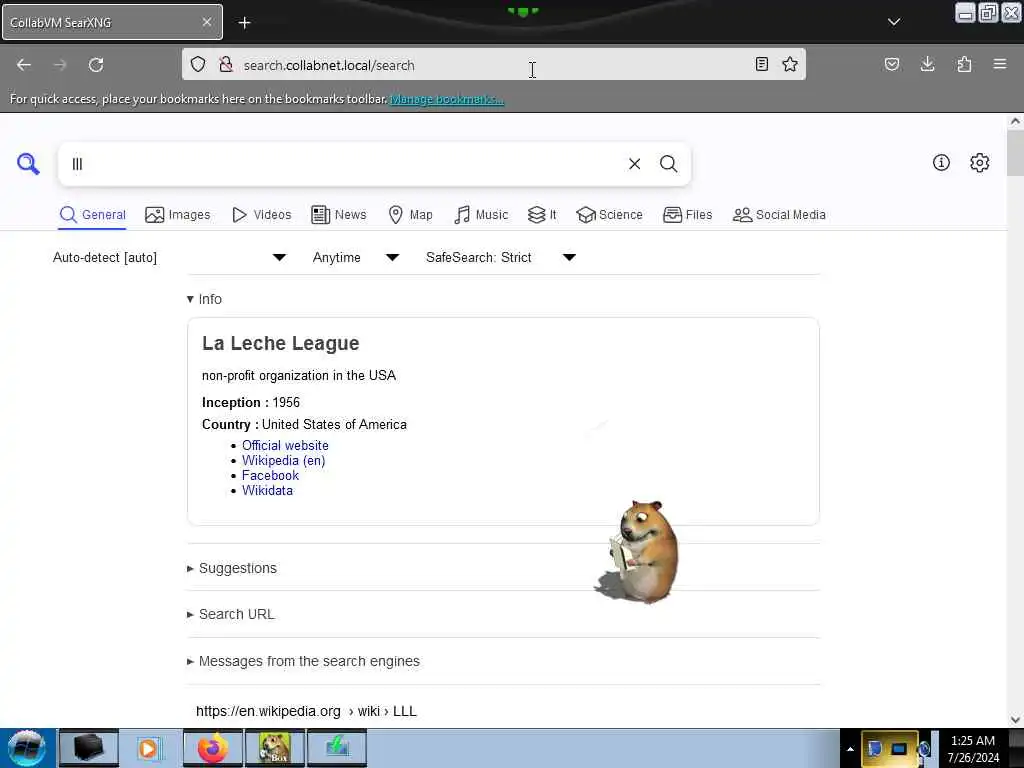Collapse the Info section

pyautogui.click(x=204, y=299)
